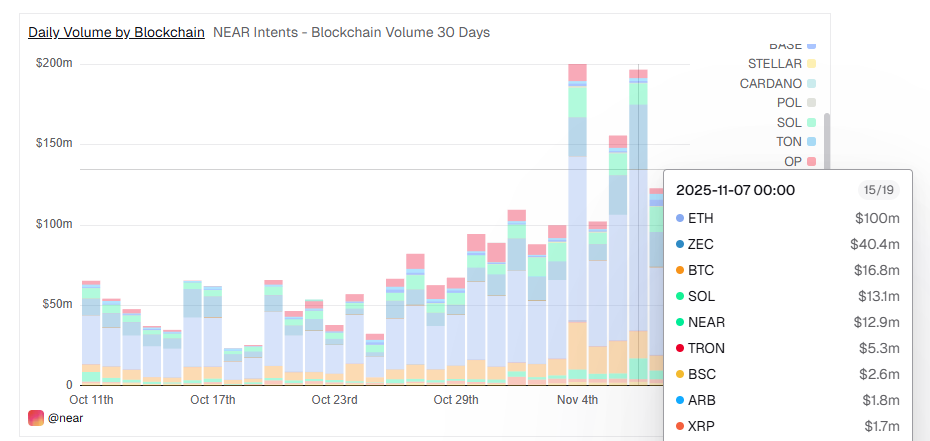Click the TON legend color square
The width and height of the screenshot is (930, 441).
coord(812,142)
